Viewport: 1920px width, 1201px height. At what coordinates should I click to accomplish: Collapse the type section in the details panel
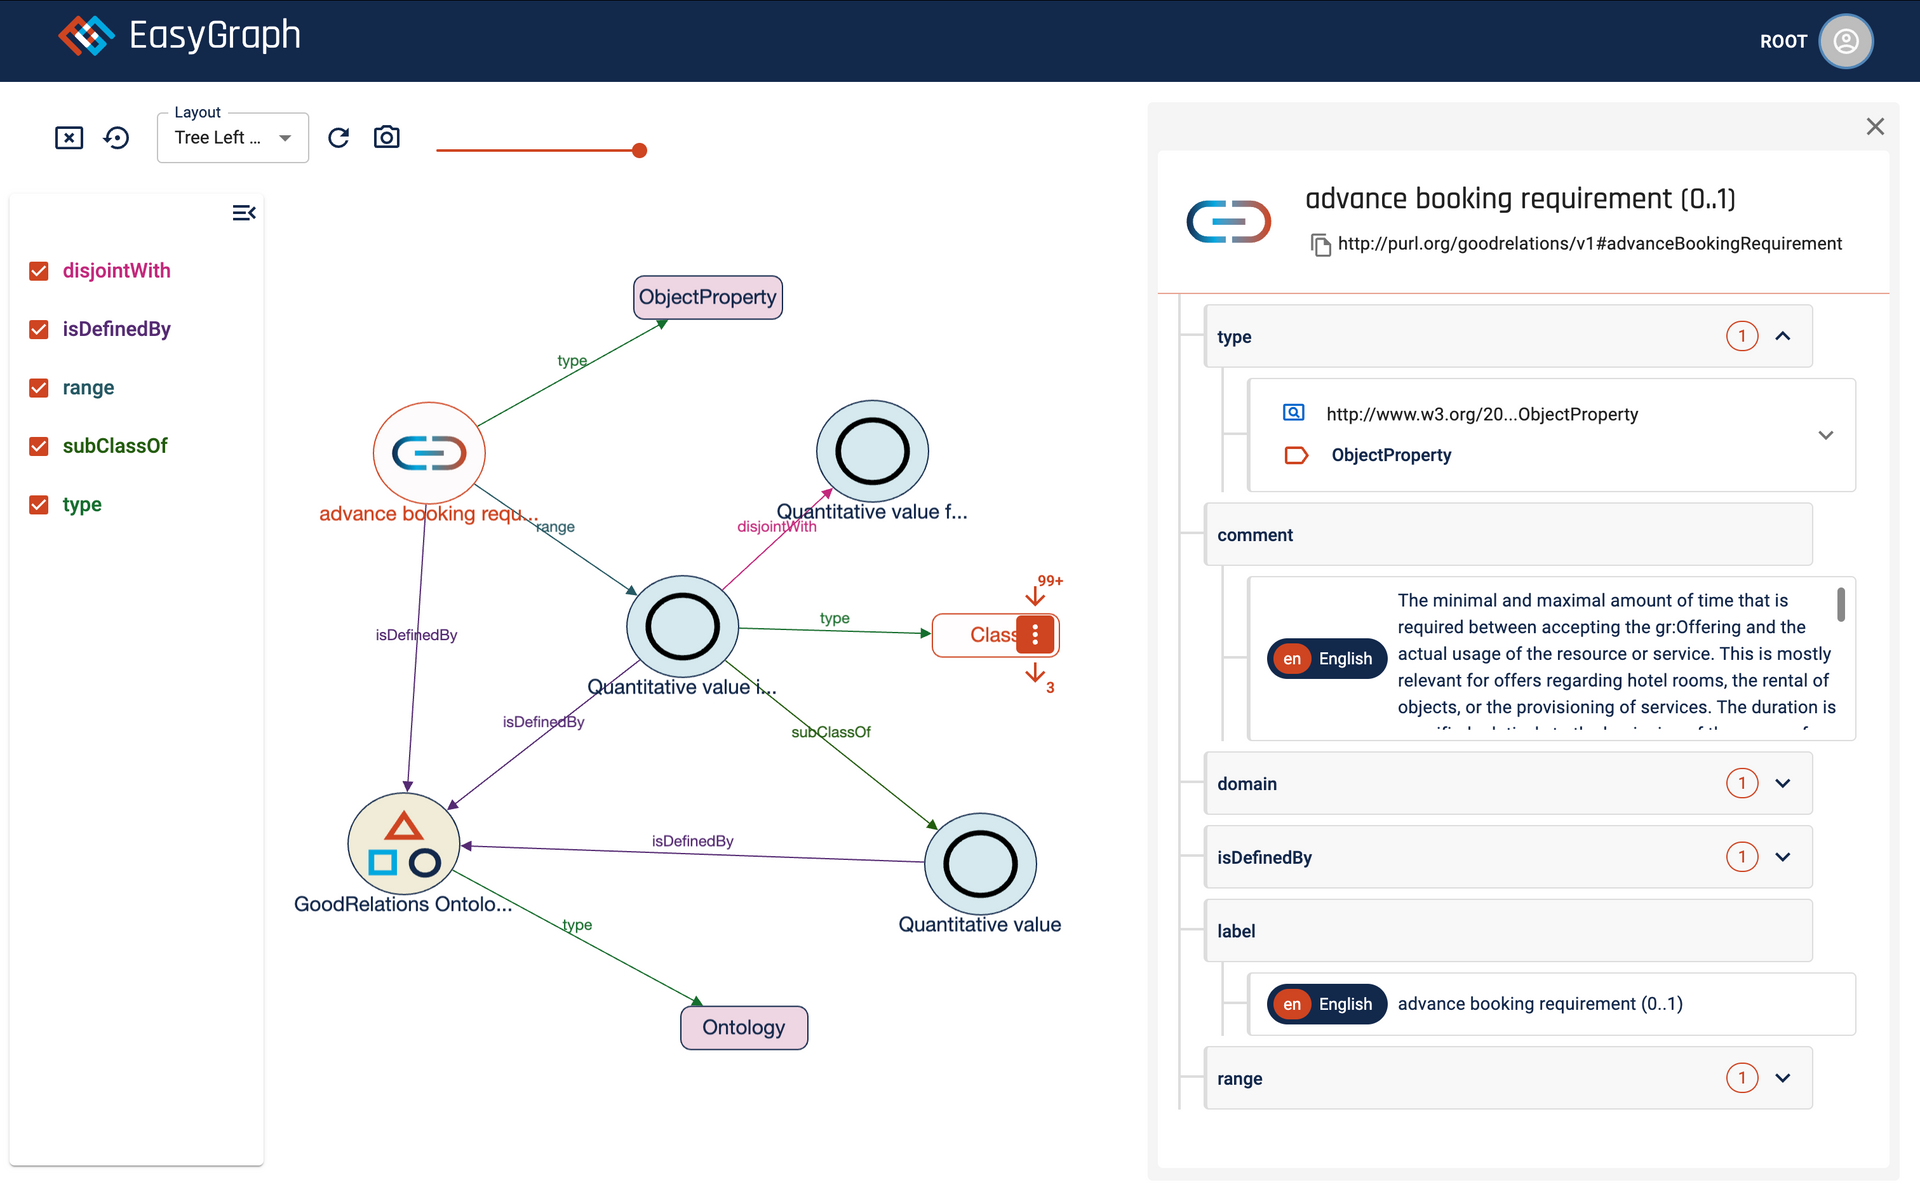click(1782, 337)
